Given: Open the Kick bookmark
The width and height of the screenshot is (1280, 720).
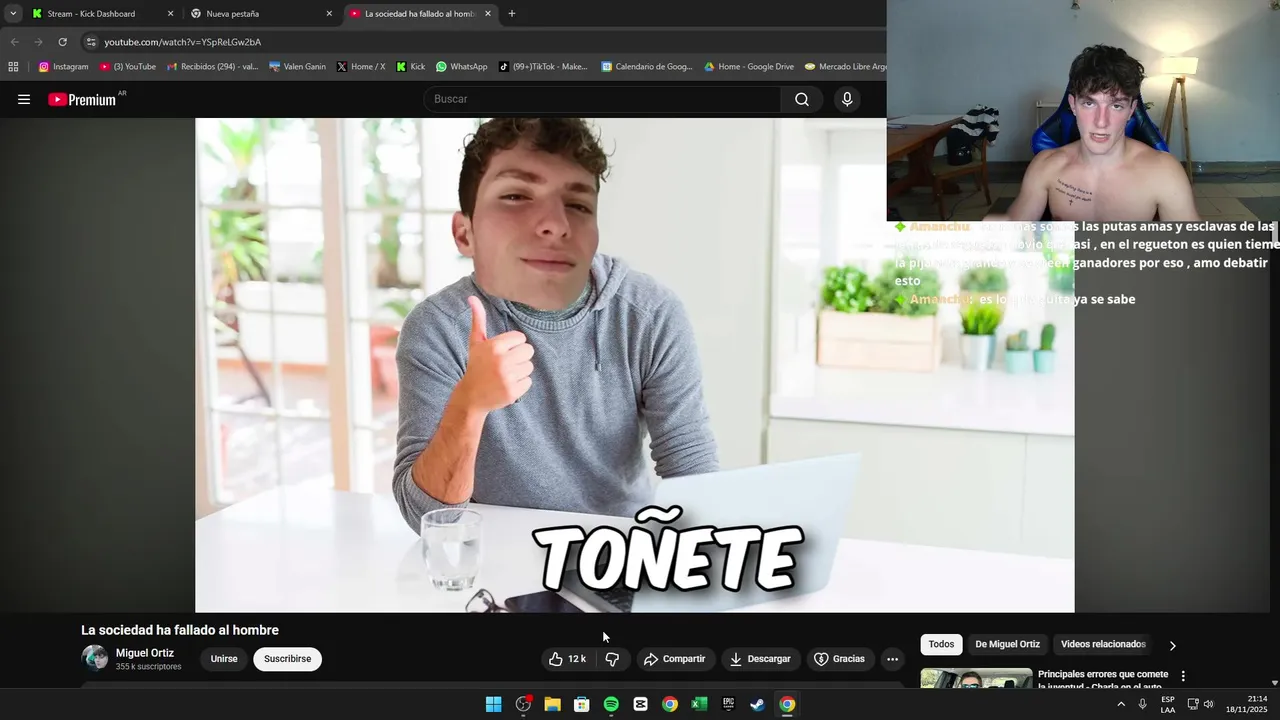Looking at the screenshot, I should click(410, 67).
